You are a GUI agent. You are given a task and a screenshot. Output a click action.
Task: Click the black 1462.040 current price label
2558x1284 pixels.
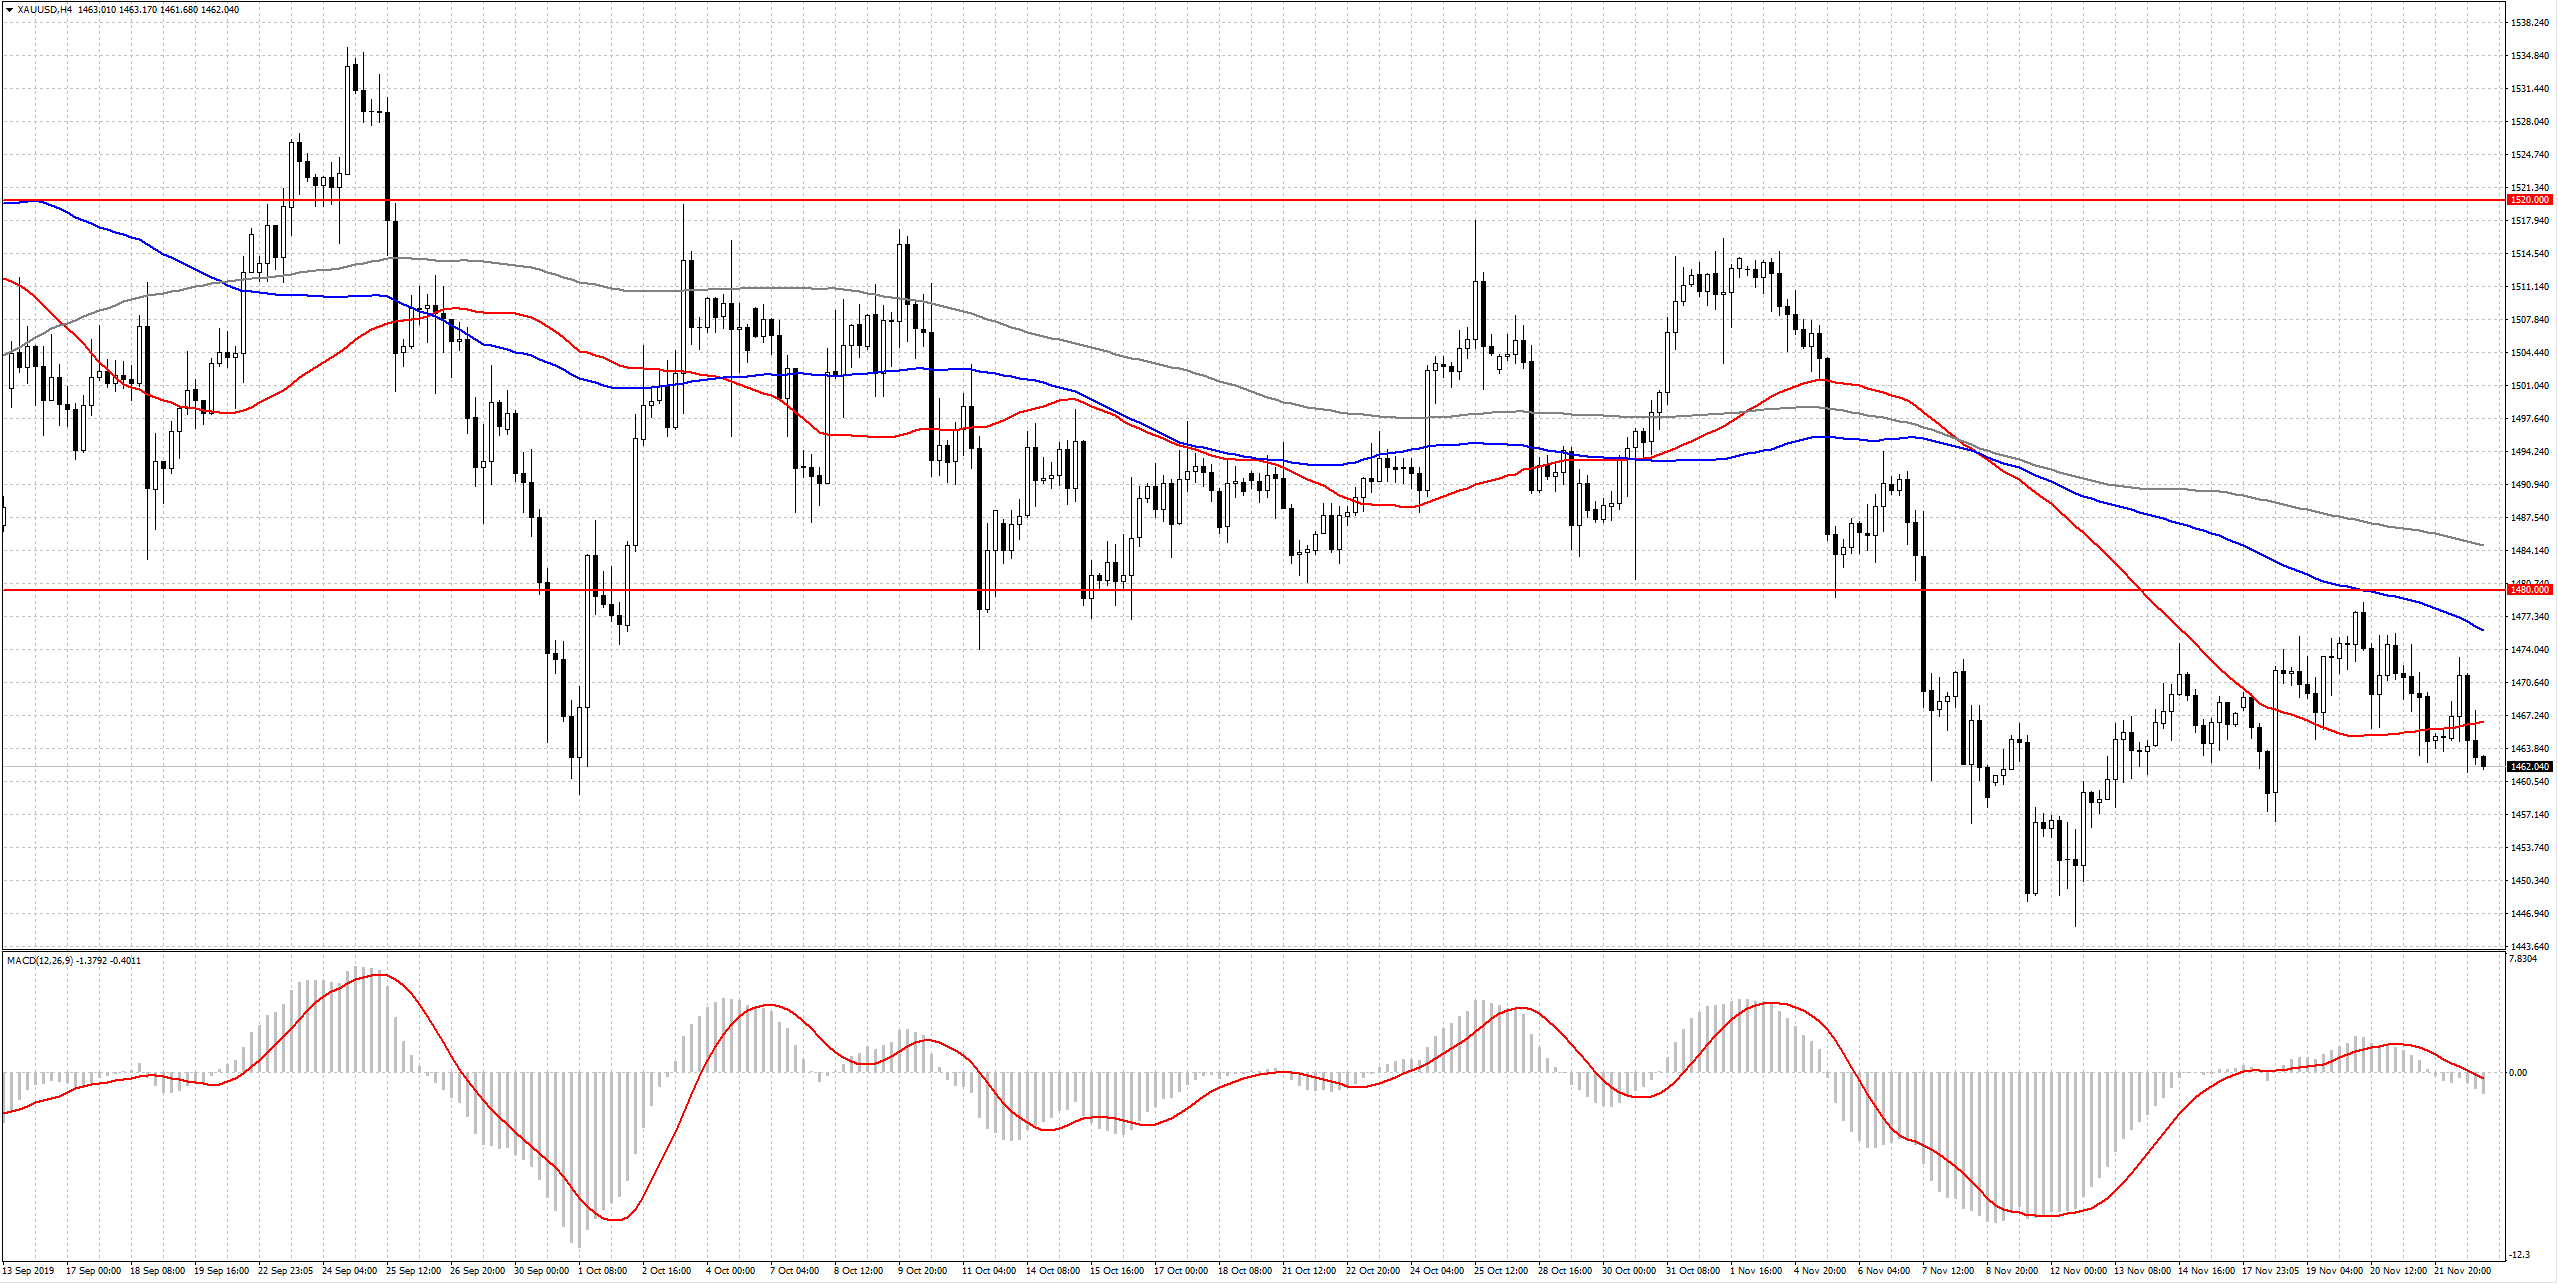pyautogui.click(x=2531, y=767)
